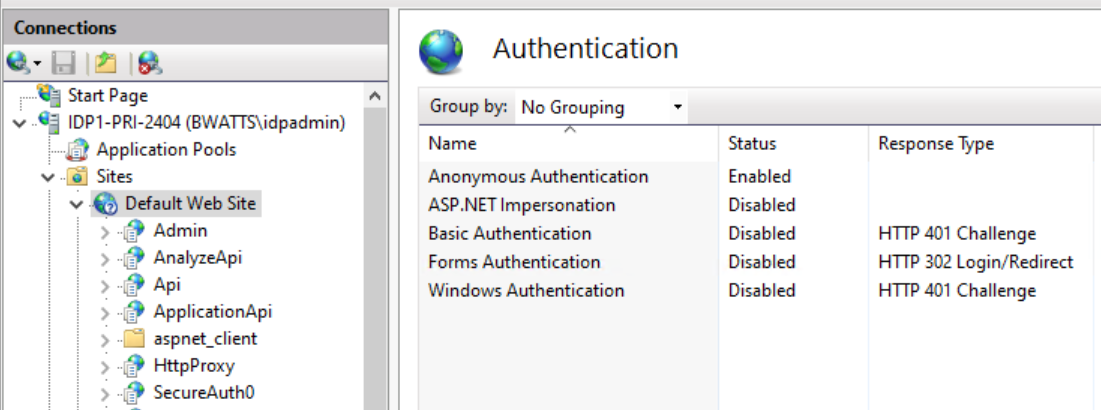Select the SecureAuth0 tree label
The height and width of the screenshot is (410, 1101).
(204, 392)
